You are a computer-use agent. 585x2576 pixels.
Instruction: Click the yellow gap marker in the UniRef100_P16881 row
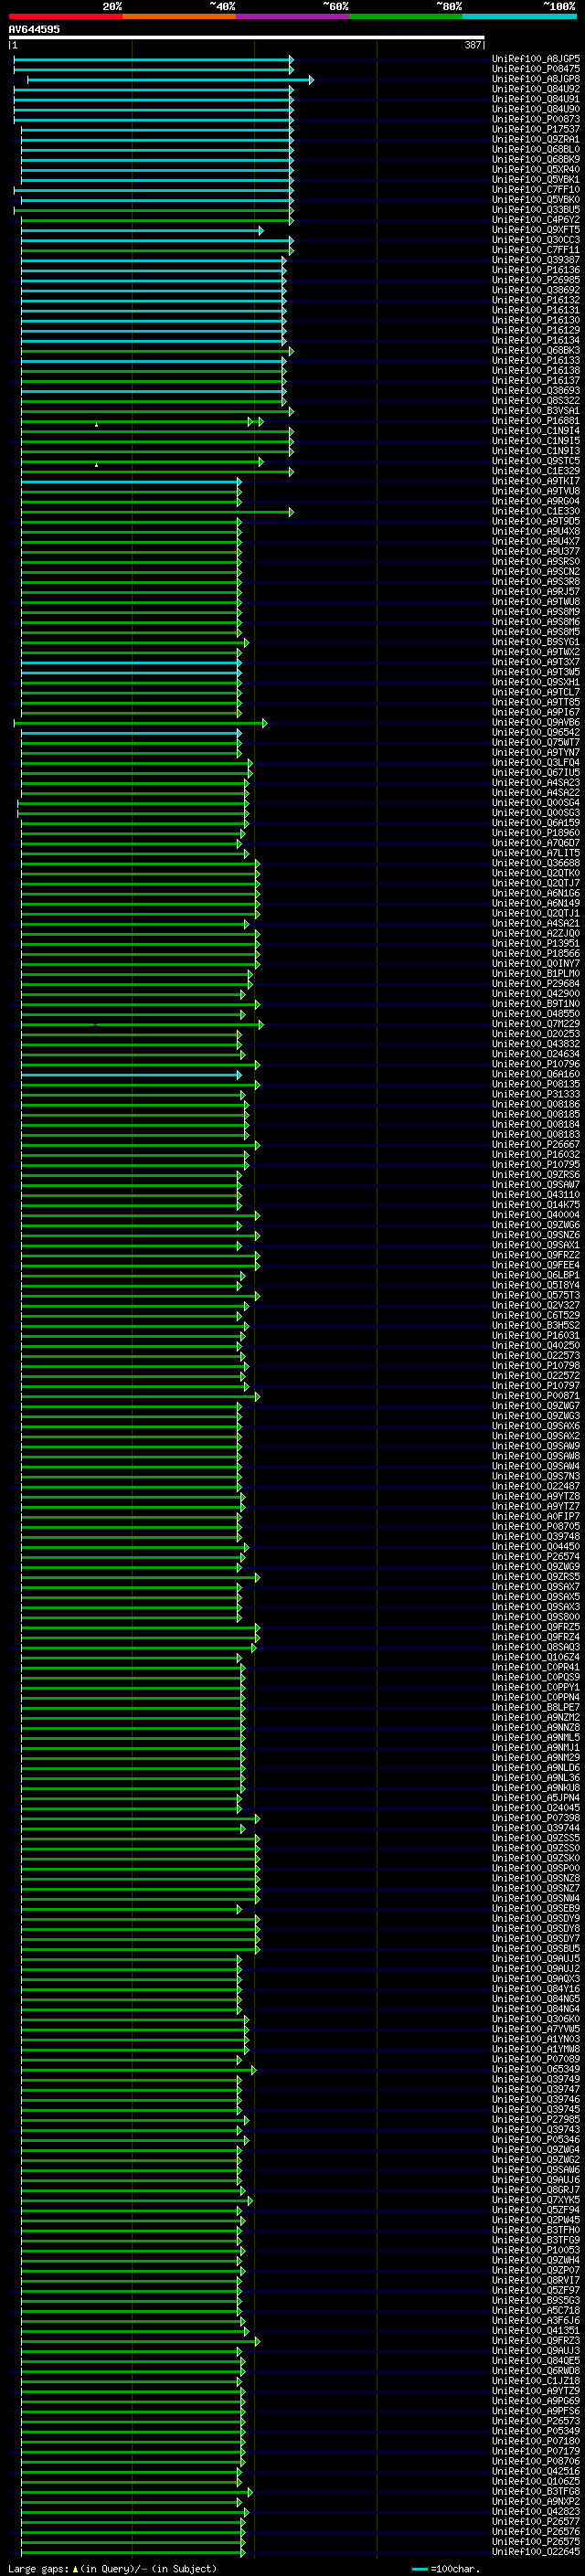96,425
